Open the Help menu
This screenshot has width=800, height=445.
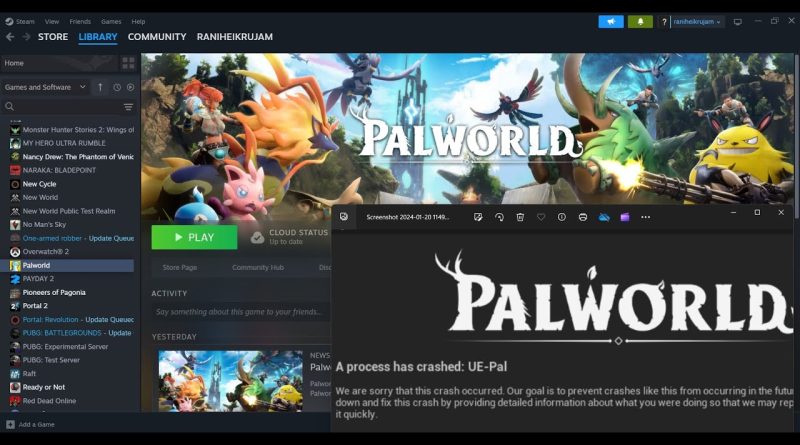(x=138, y=21)
